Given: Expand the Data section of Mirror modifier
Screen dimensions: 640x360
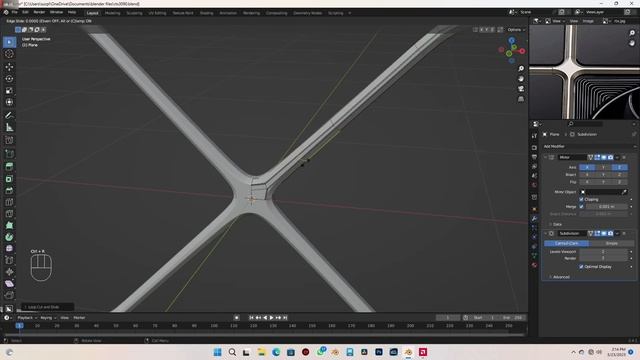Looking at the screenshot, I should 555,224.
